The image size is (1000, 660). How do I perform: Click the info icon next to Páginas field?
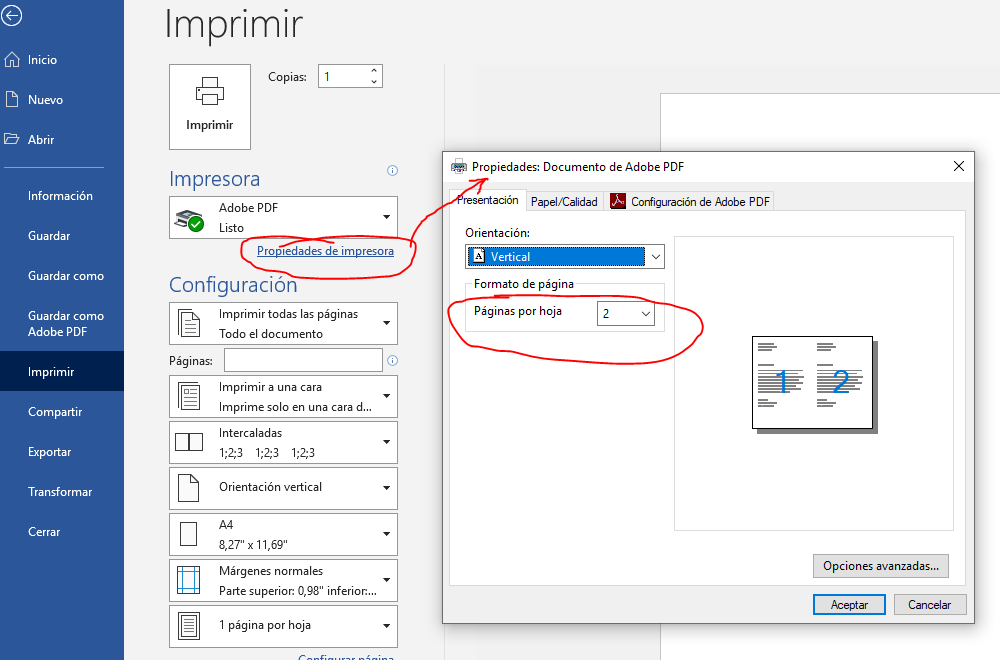point(392,360)
